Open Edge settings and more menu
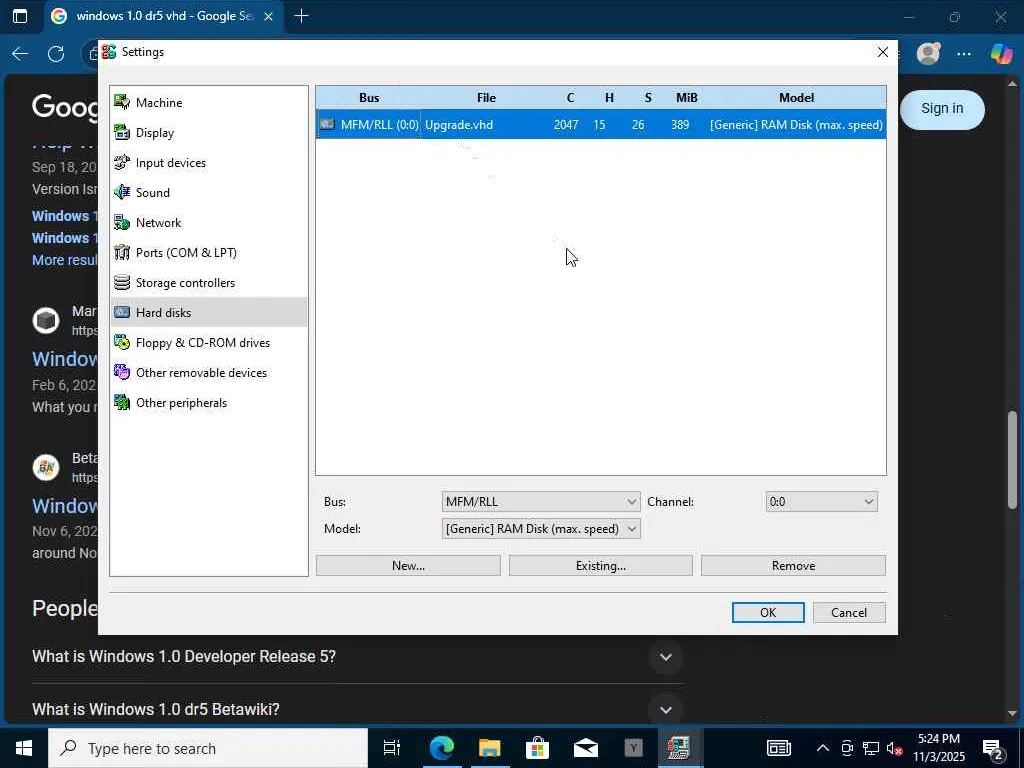This screenshot has height=768, width=1024. 964,54
